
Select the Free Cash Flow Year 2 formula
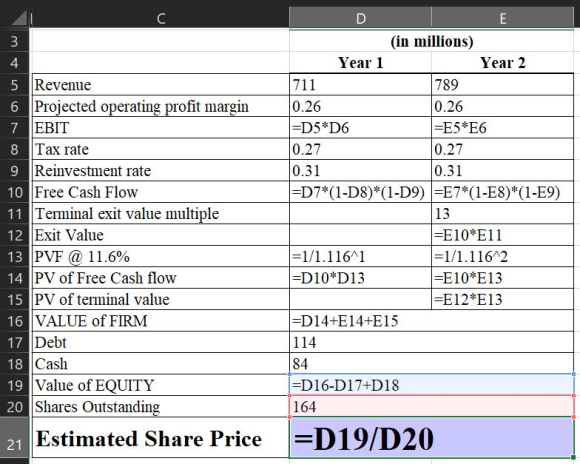(x=503, y=192)
